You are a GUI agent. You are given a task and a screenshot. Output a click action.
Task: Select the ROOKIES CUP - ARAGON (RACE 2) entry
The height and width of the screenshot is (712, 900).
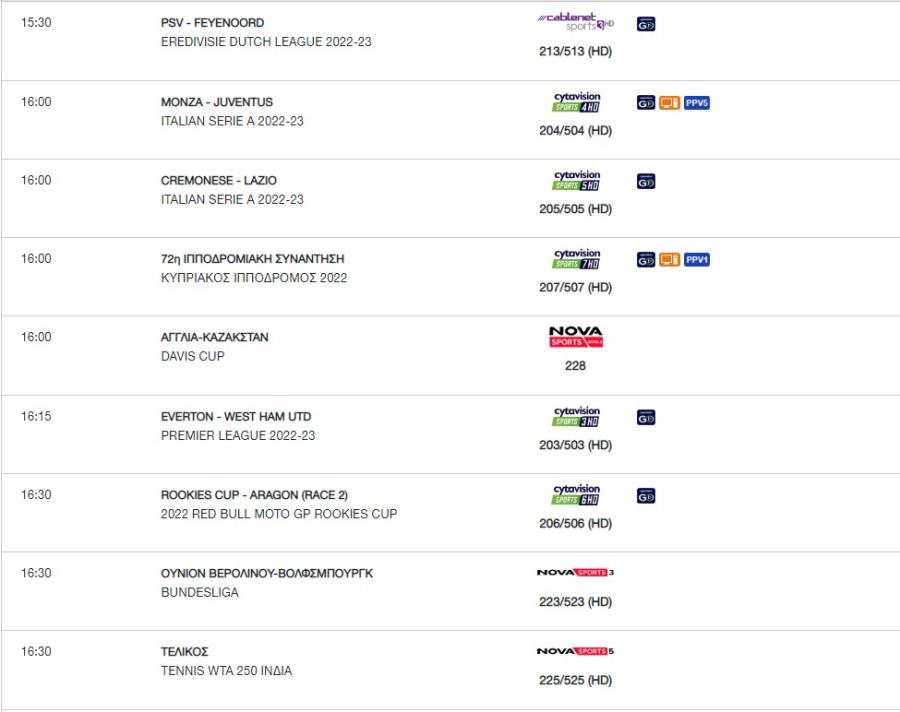[x=254, y=495]
